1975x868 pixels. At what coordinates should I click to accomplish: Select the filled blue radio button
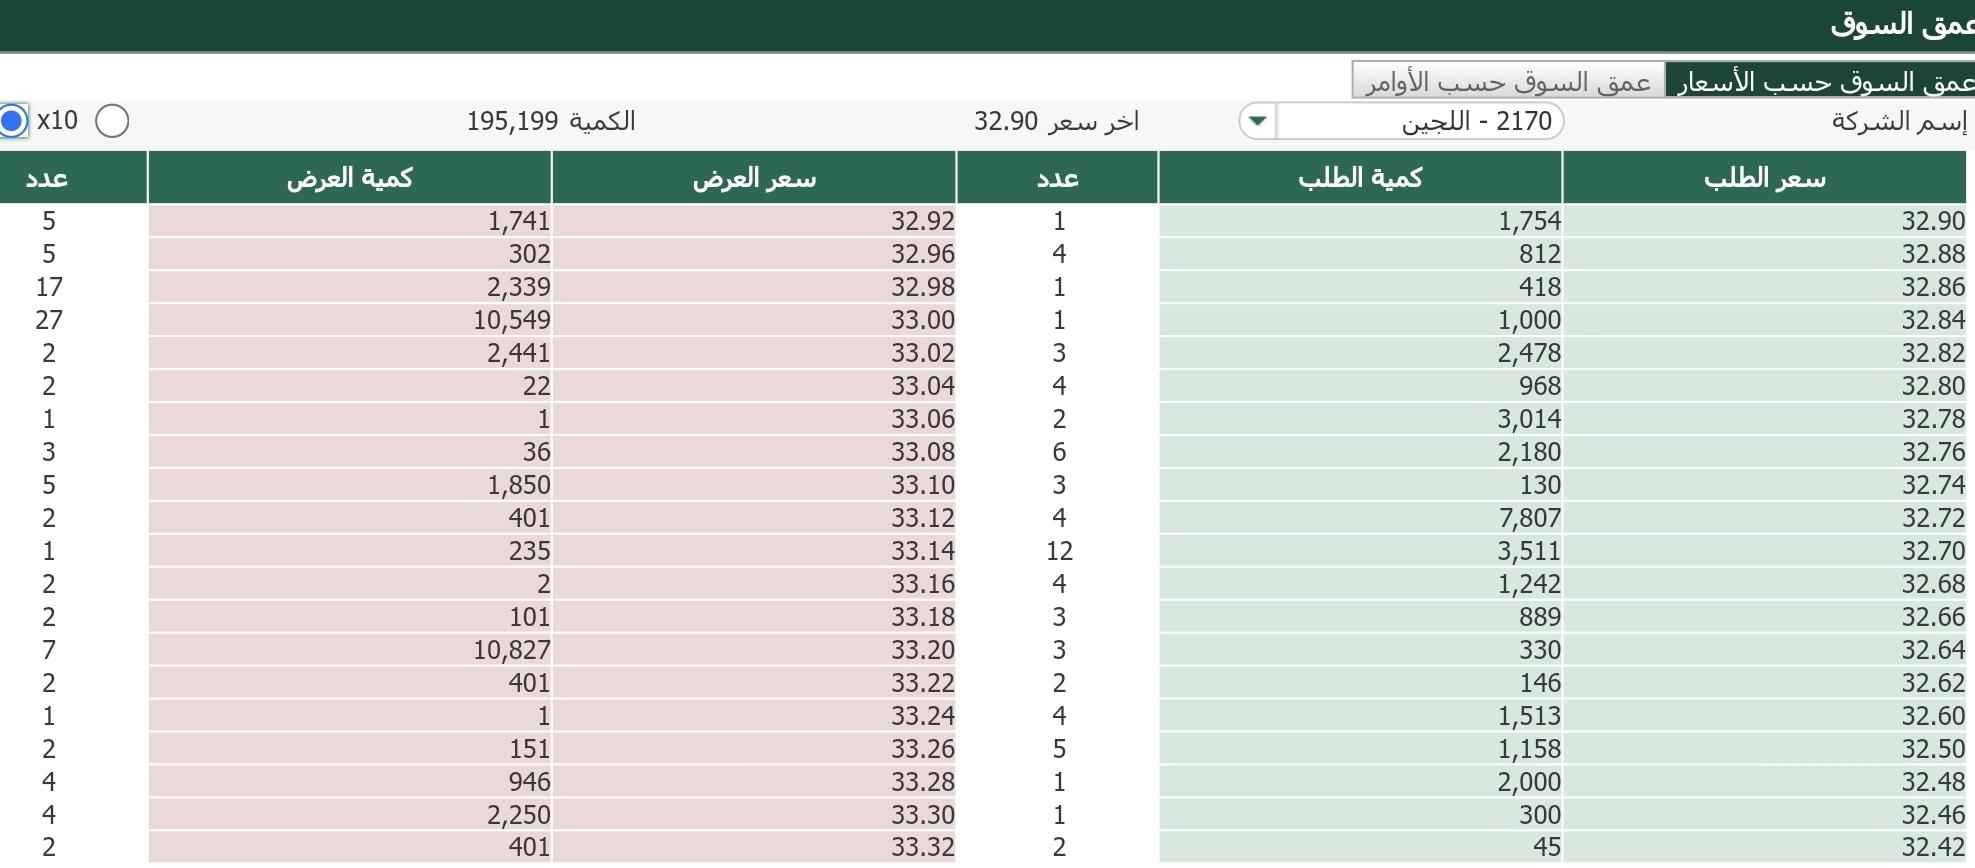12,121
